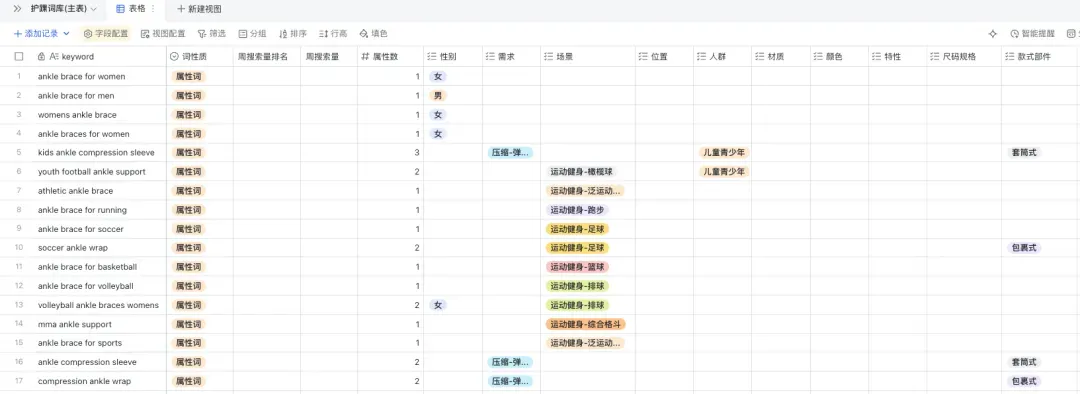Open the 填色 fill color tool

tap(373, 33)
